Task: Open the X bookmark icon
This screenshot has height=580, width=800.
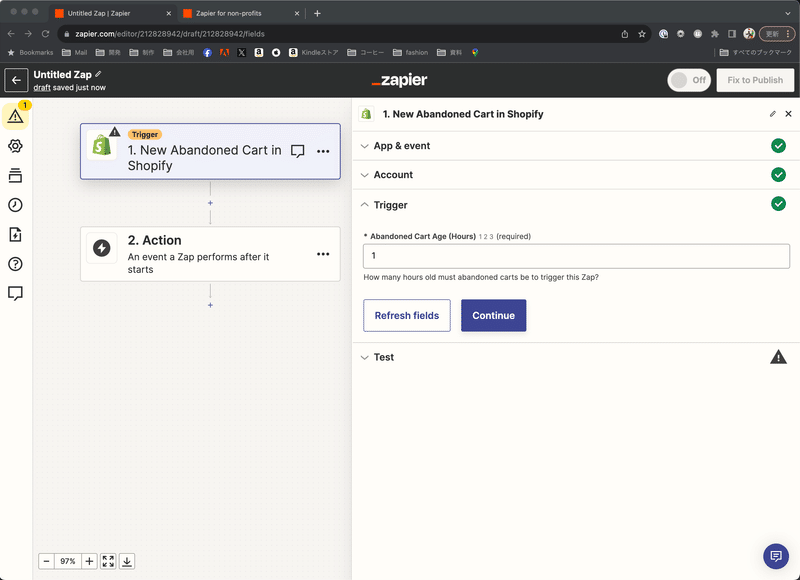Action: coord(242,53)
